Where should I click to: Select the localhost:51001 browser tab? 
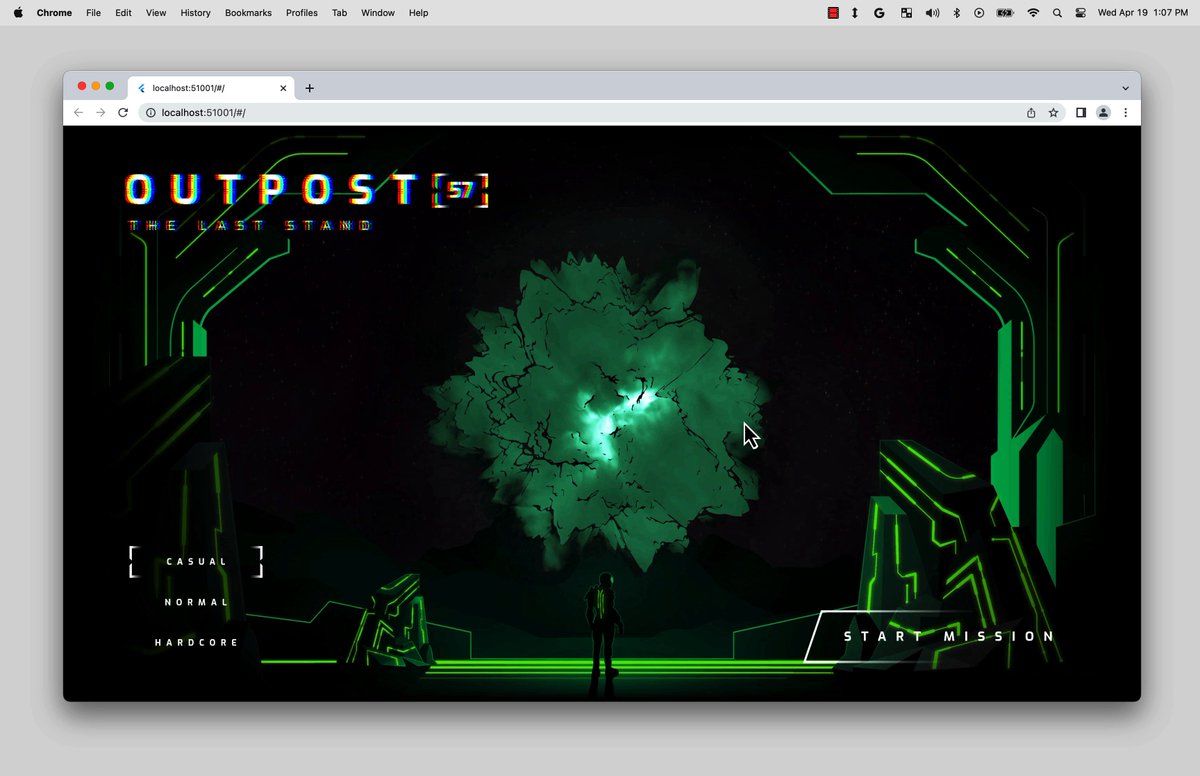point(213,88)
